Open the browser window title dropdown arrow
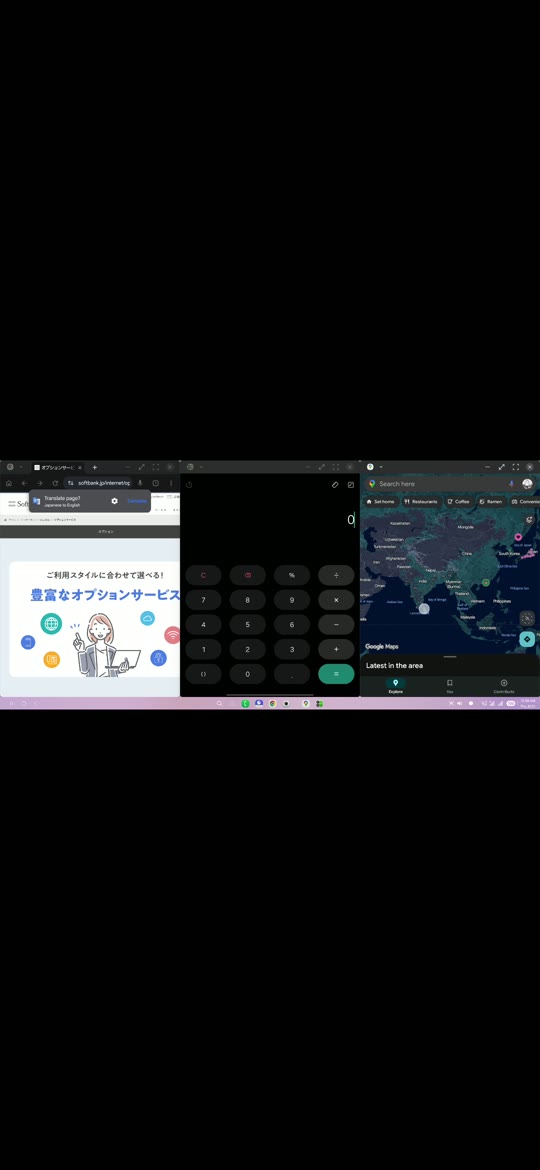Screen dimensions: 540x1170 click(21, 467)
